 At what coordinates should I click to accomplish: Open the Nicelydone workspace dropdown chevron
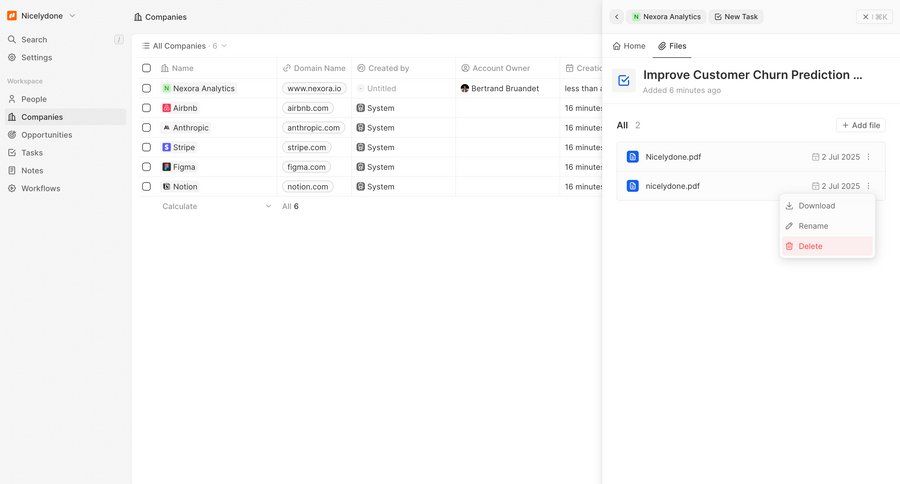(72, 16)
